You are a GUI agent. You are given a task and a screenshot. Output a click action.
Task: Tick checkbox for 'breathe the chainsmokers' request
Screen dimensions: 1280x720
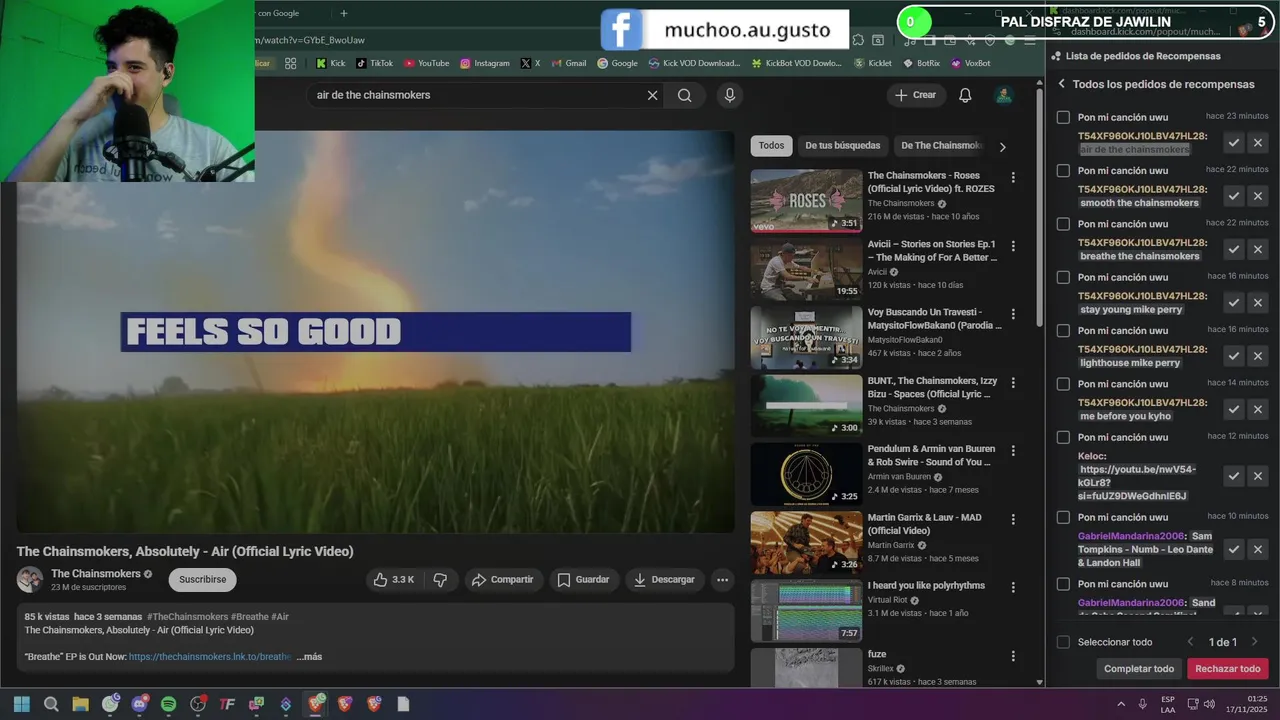[x=1063, y=224]
